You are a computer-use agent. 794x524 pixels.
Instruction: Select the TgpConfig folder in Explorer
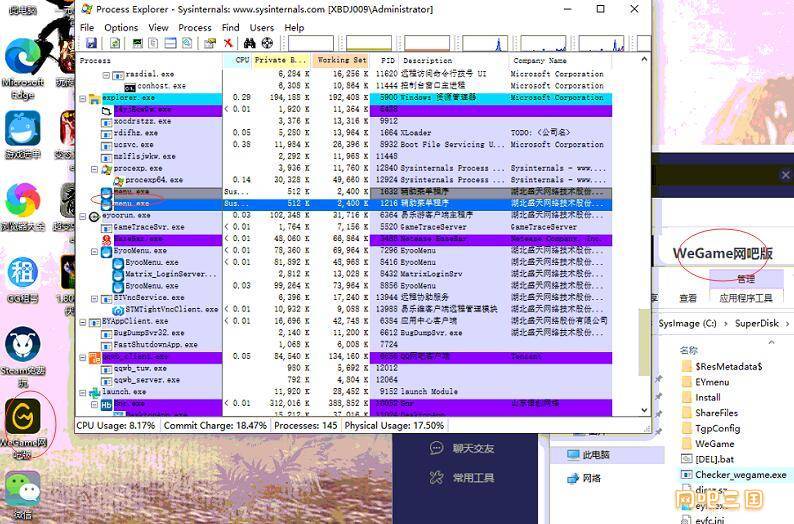pyautogui.click(x=711, y=428)
